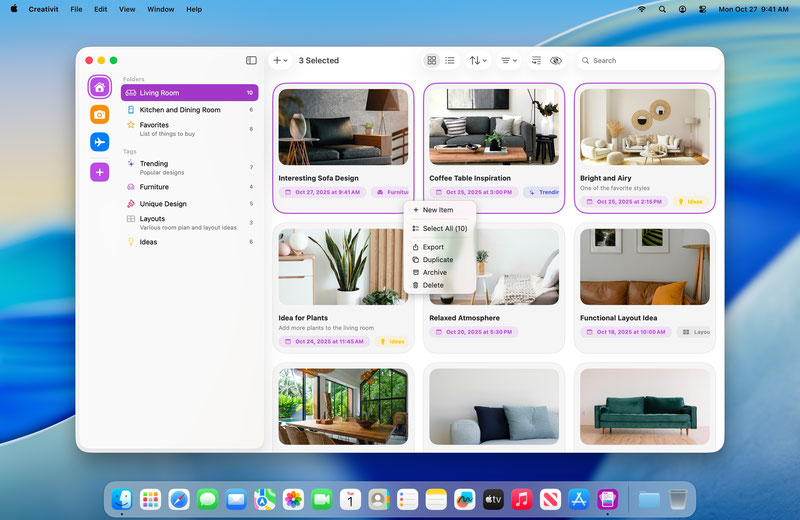Switch to the blue airplane library

pyautogui.click(x=99, y=143)
